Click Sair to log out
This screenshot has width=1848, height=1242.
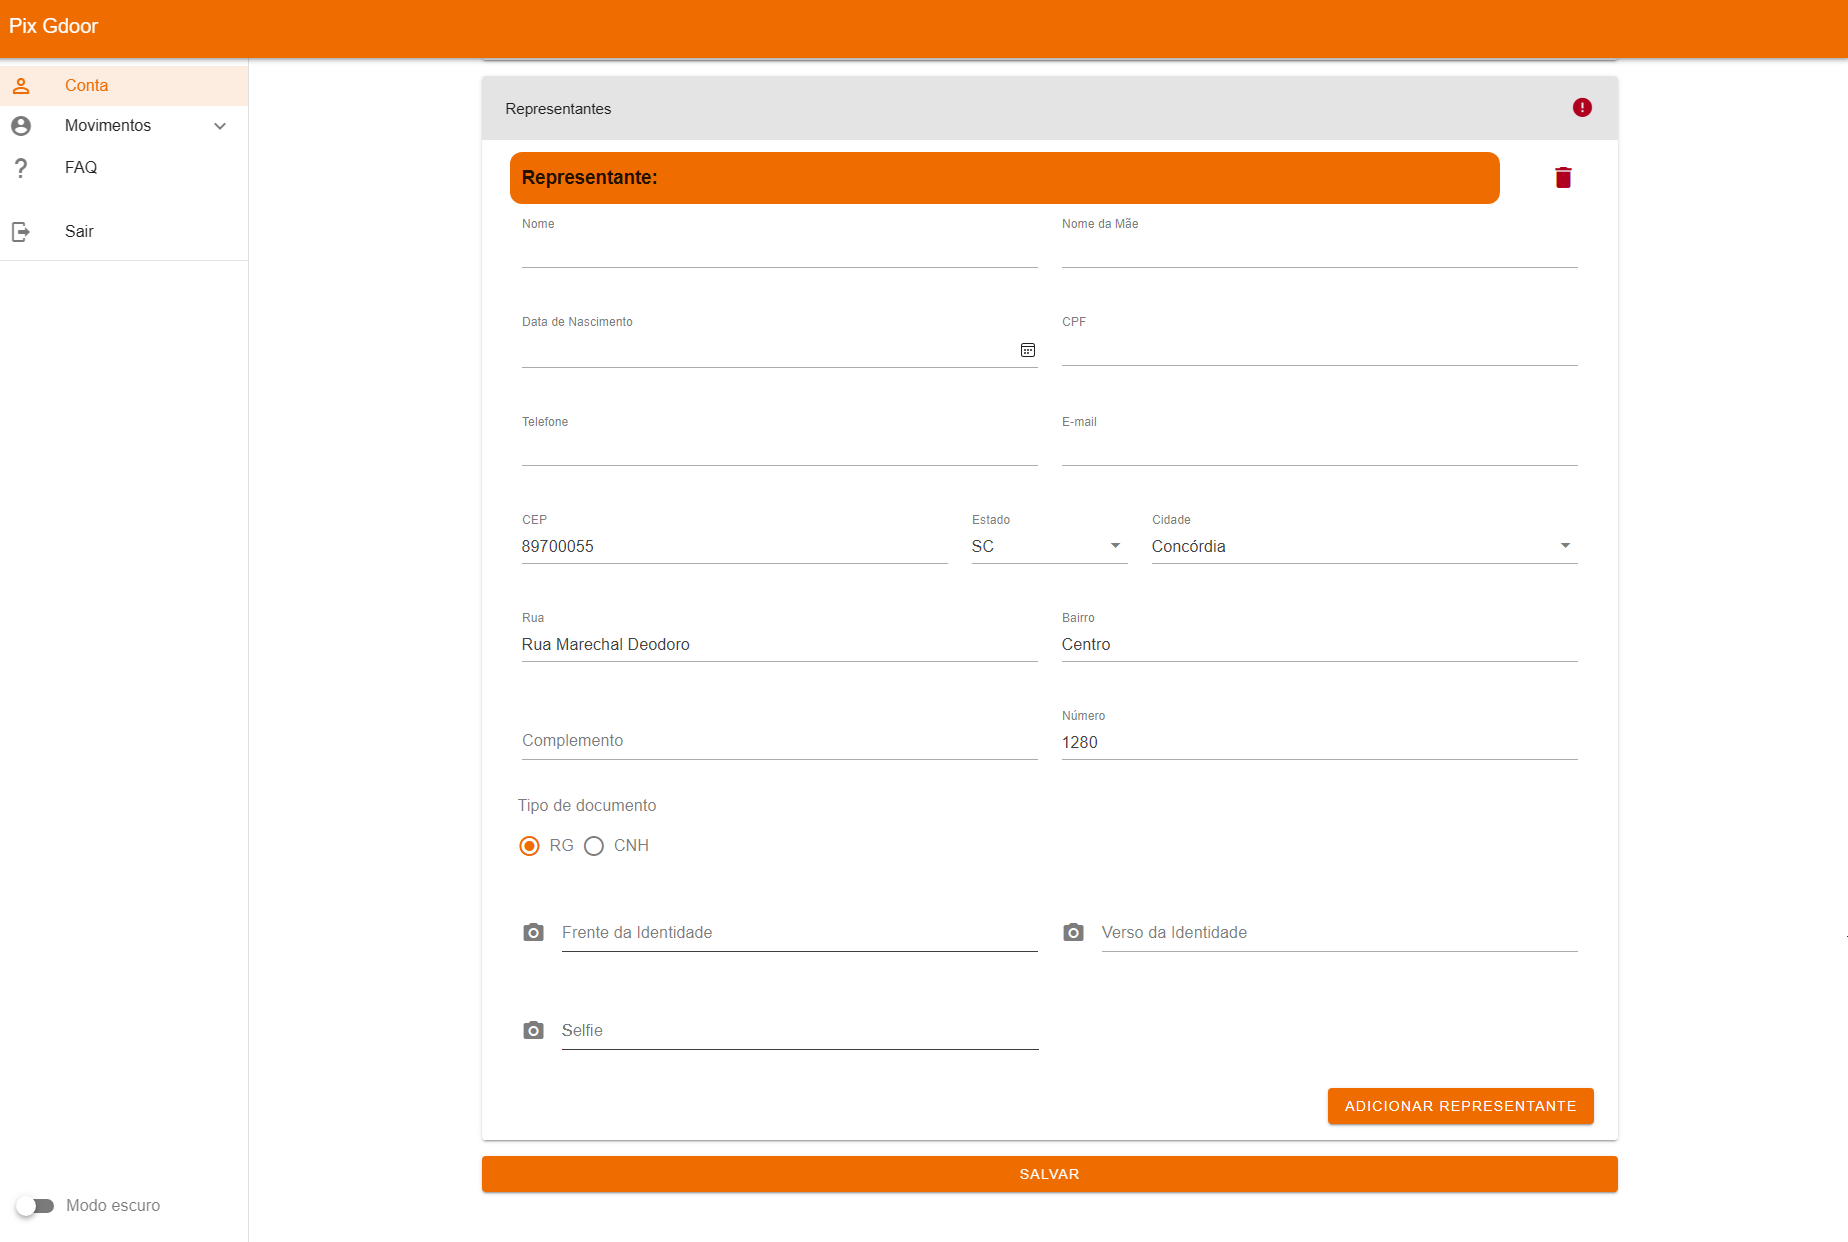pyautogui.click(x=124, y=232)
